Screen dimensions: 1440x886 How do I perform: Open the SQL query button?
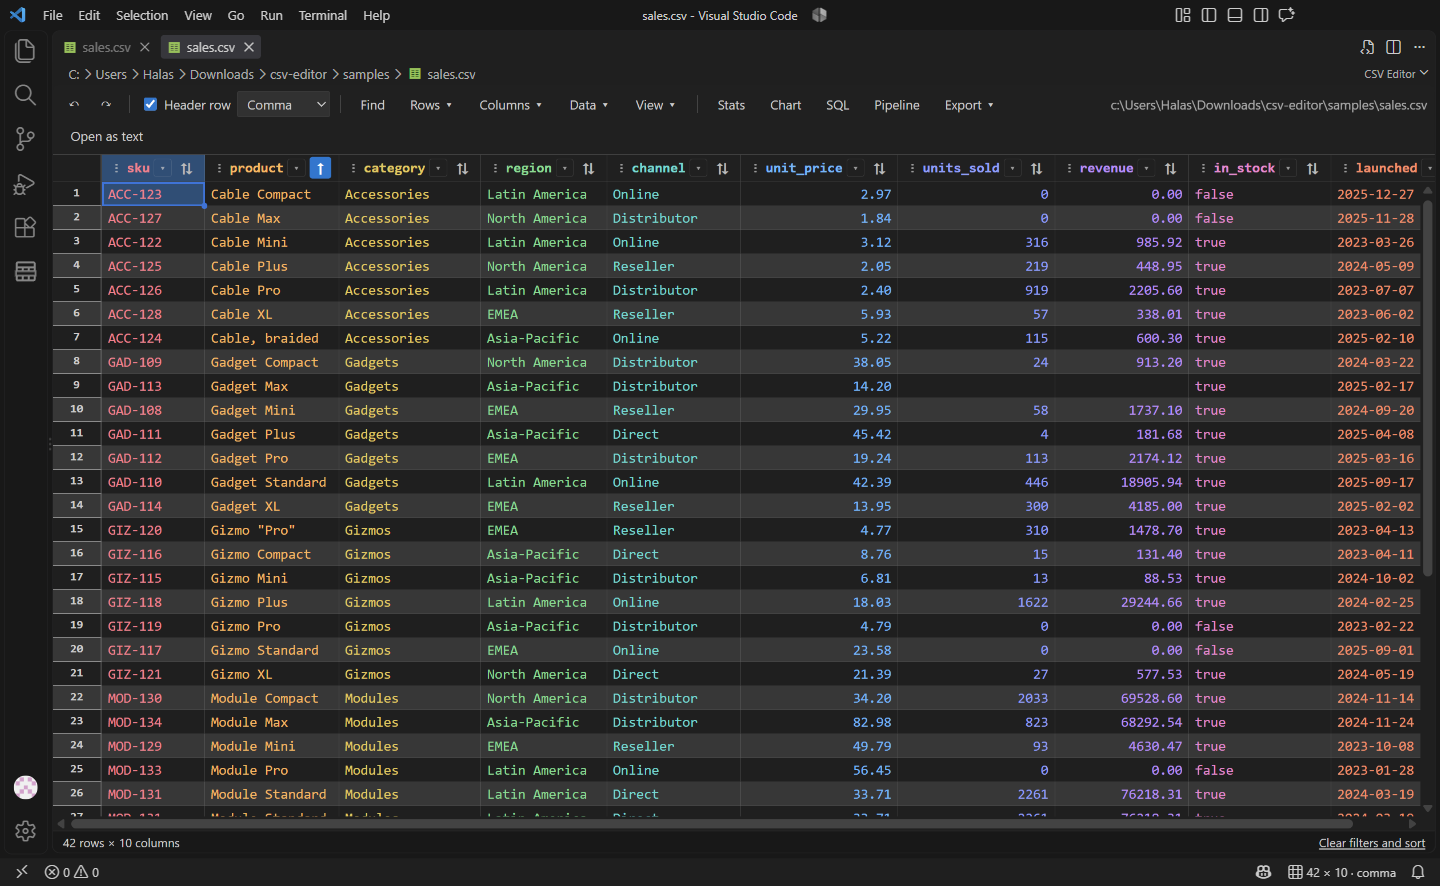[838, 105]
